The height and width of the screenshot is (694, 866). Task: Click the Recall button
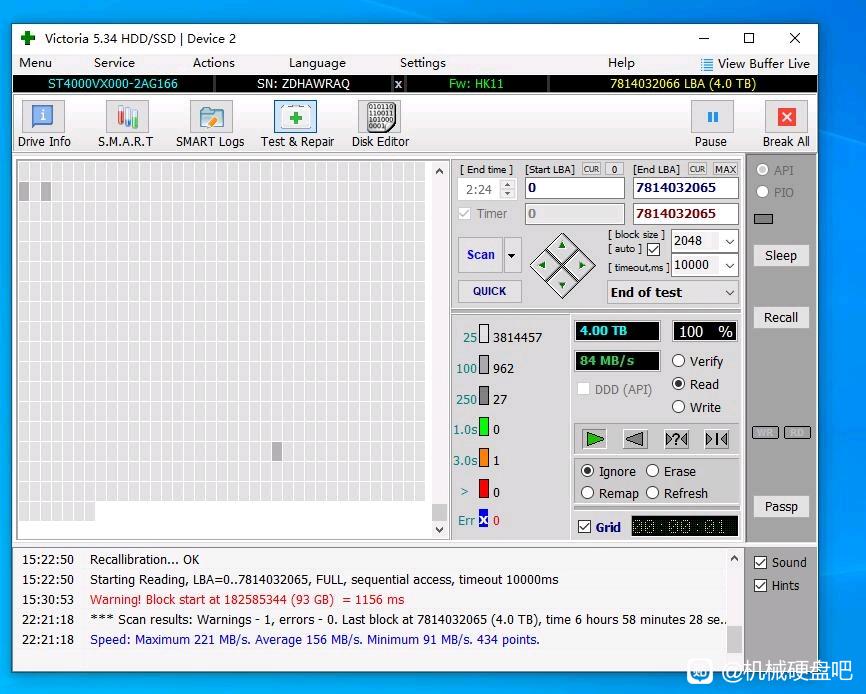pyautogui.click(x=781, y=317)
